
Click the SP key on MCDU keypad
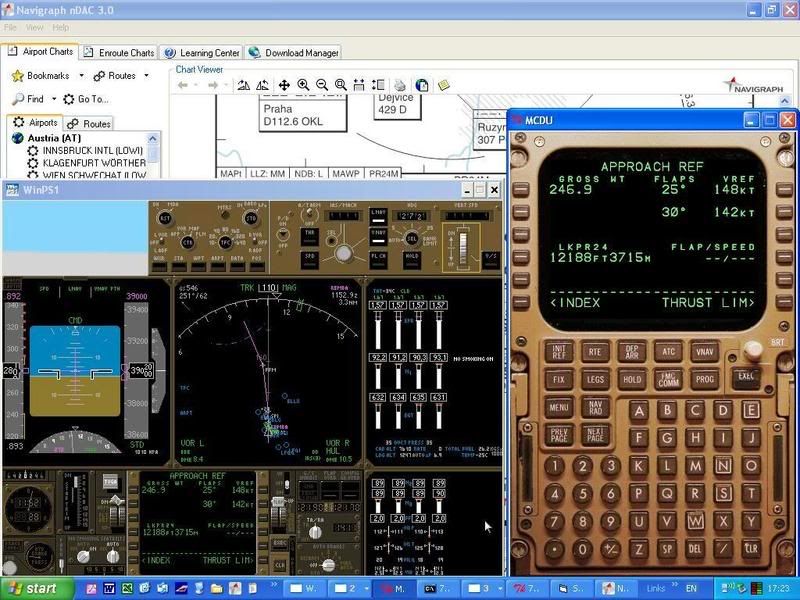pos(667,548)
